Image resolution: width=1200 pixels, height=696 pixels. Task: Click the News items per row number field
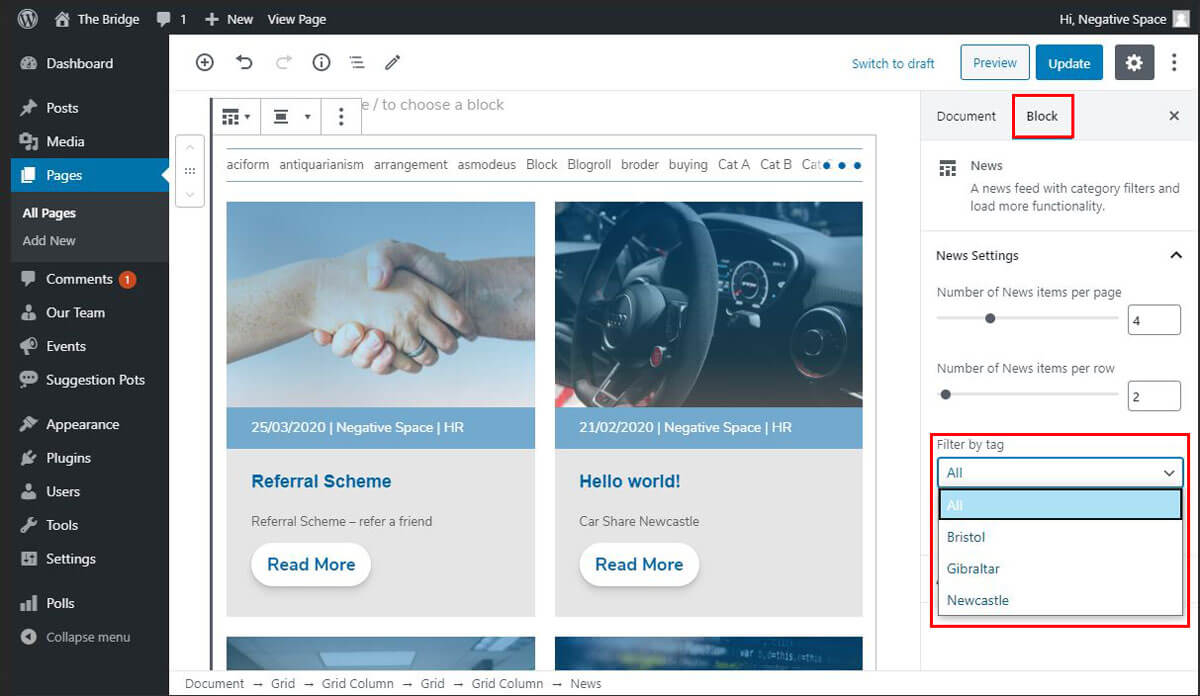tap(1153, 396)
